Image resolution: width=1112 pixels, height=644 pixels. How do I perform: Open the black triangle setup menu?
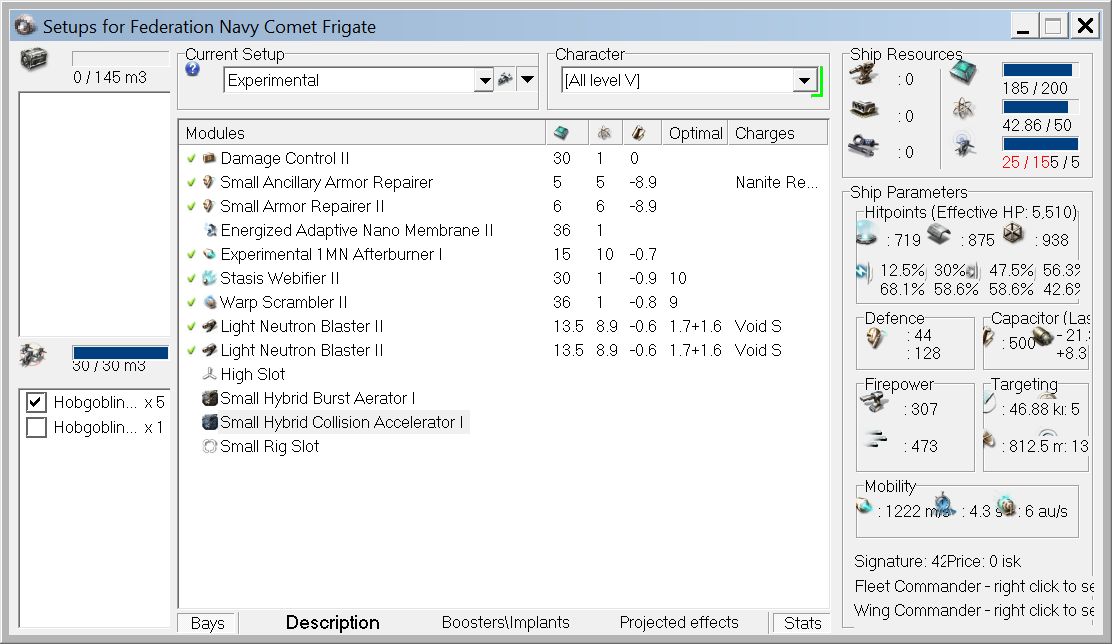[x=527, y=79]
